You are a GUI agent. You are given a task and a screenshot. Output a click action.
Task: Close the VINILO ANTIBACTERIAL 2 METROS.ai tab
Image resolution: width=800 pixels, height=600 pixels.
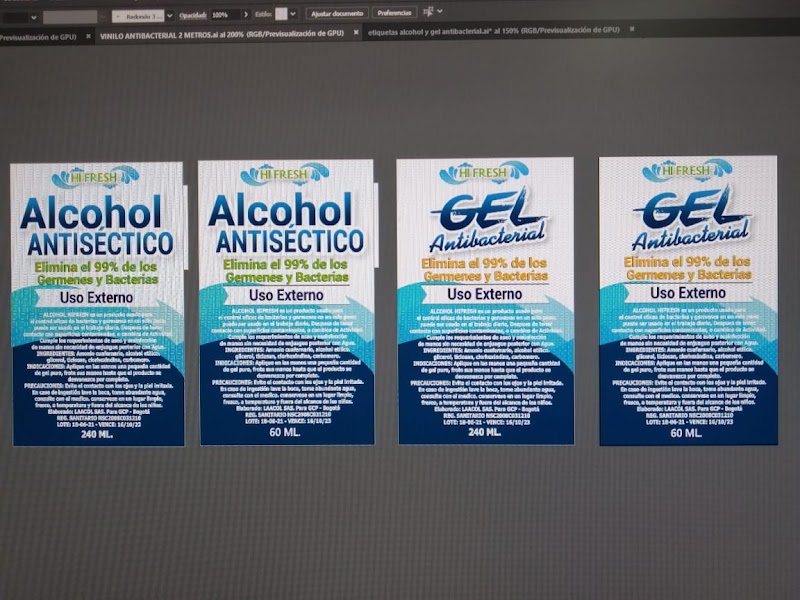356,33
